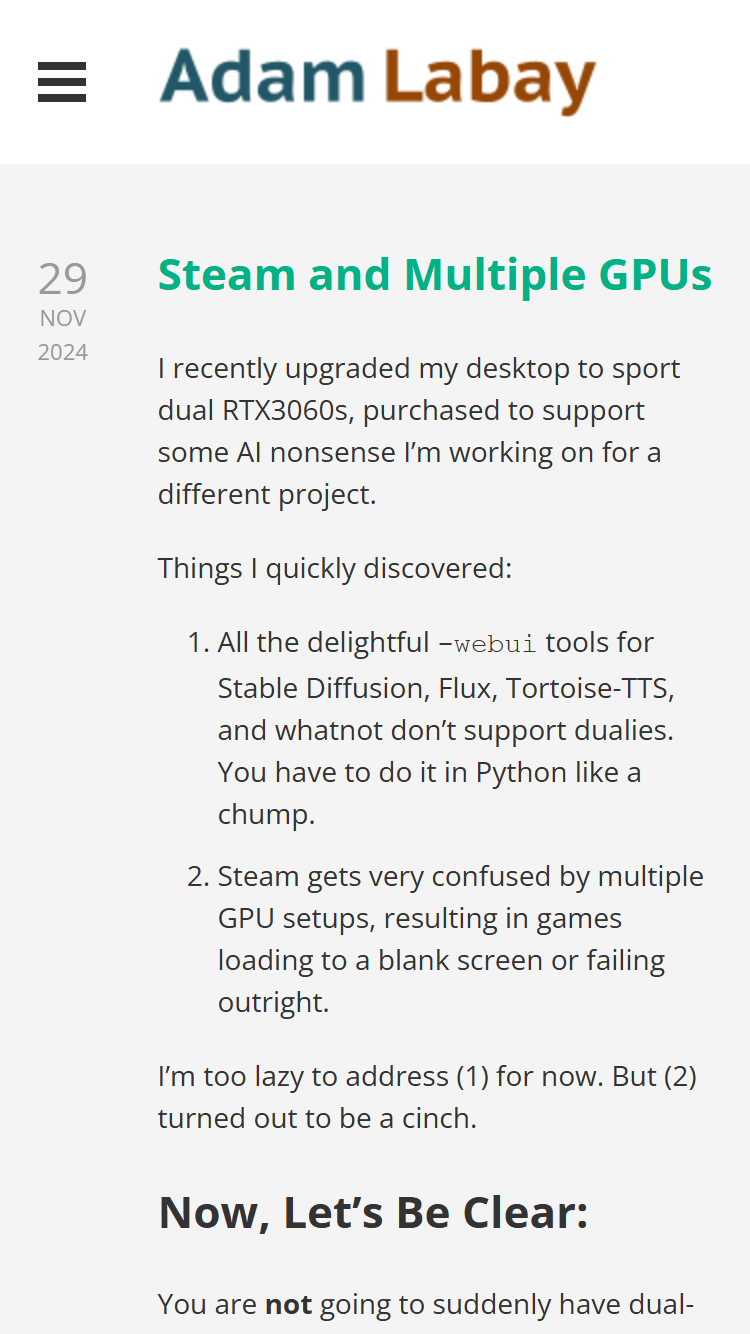Screen dimensions: 750x1334
Task: Click the text loading to a blank screen
Action: (381, 960)
